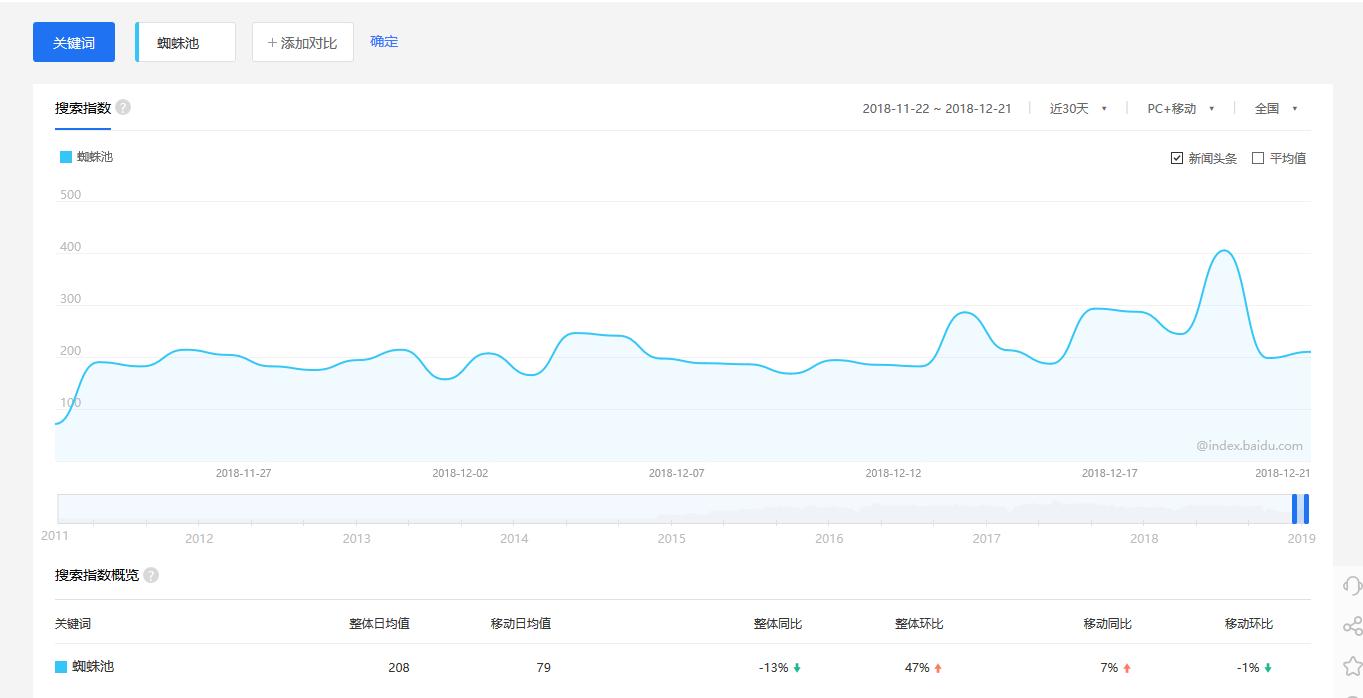Image resolution: width=1363 pixels, height=698 pixels.
Task: Click the 2018-12-07 date label on chart axis
Action: pyautogui.click(x=677, y=473)
